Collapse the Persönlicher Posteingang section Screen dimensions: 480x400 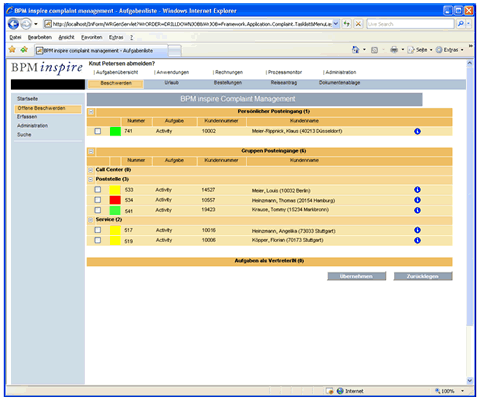[91, 112]
